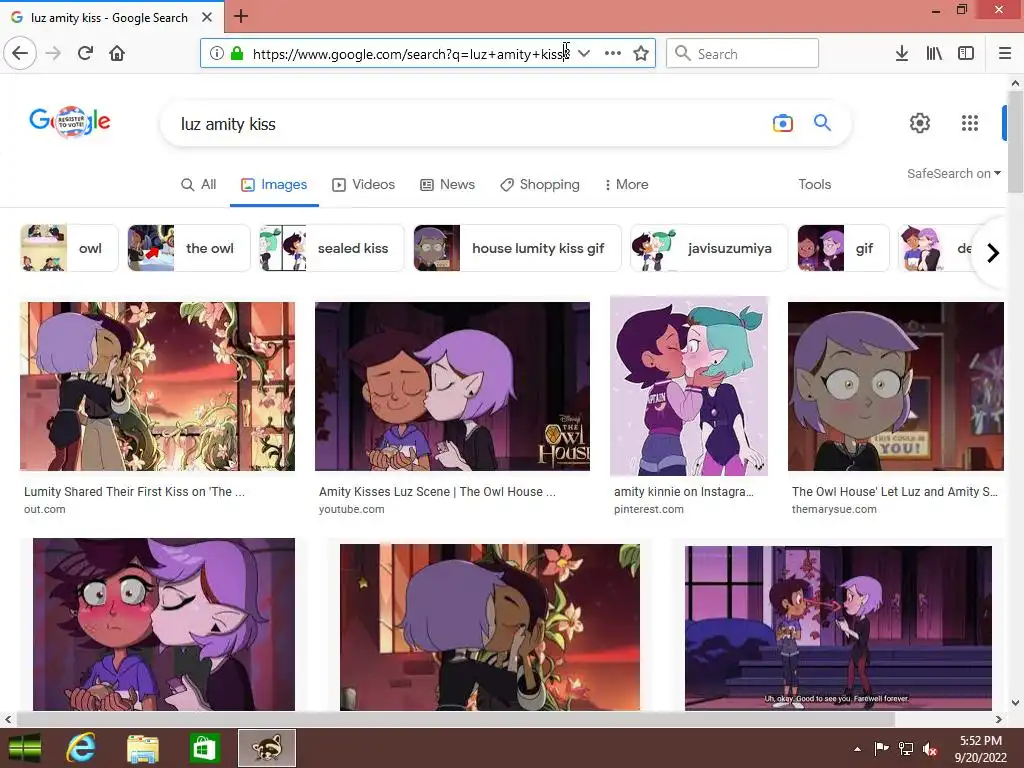Open page actions three-dot menu in address bar
The width and height of the screenshot is (1024, 768).
click(613, 53)
